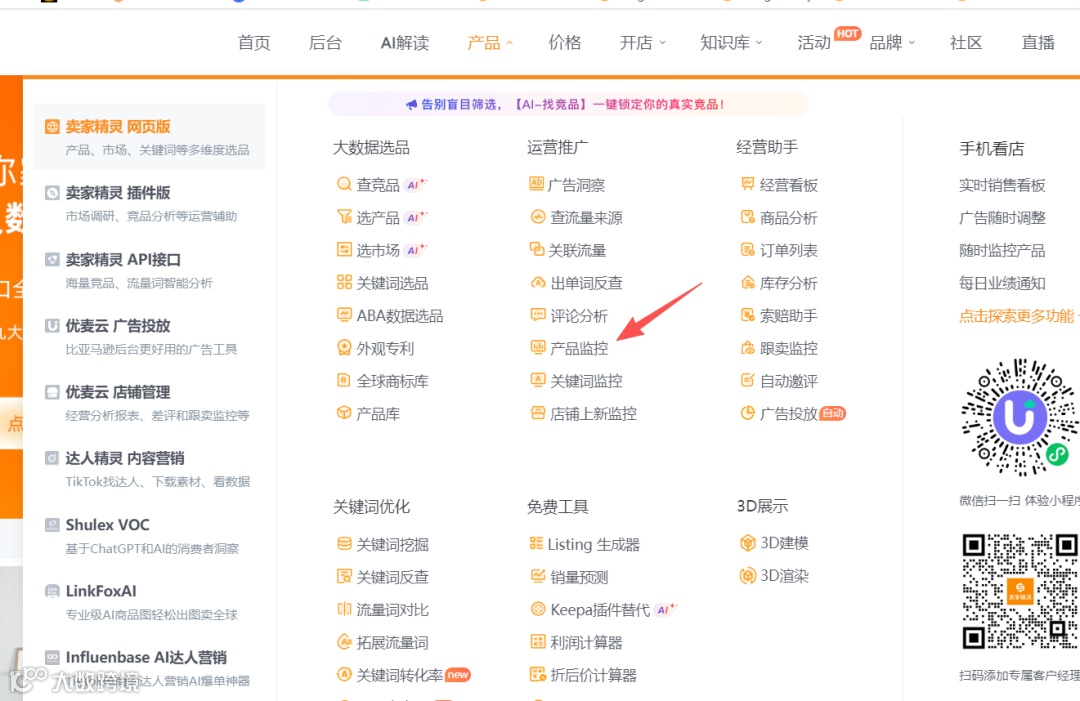Open the 直播 navigation item
This screenshot has width=1080, height=701.
(x=1038, y=43)
